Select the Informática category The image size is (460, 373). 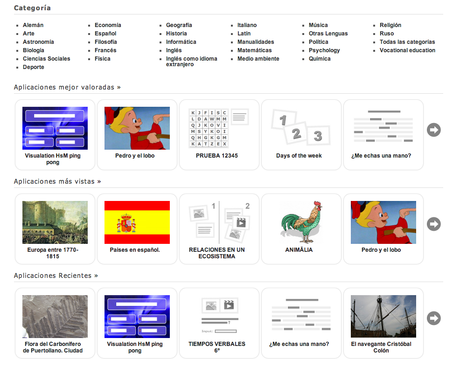(181, 42)
